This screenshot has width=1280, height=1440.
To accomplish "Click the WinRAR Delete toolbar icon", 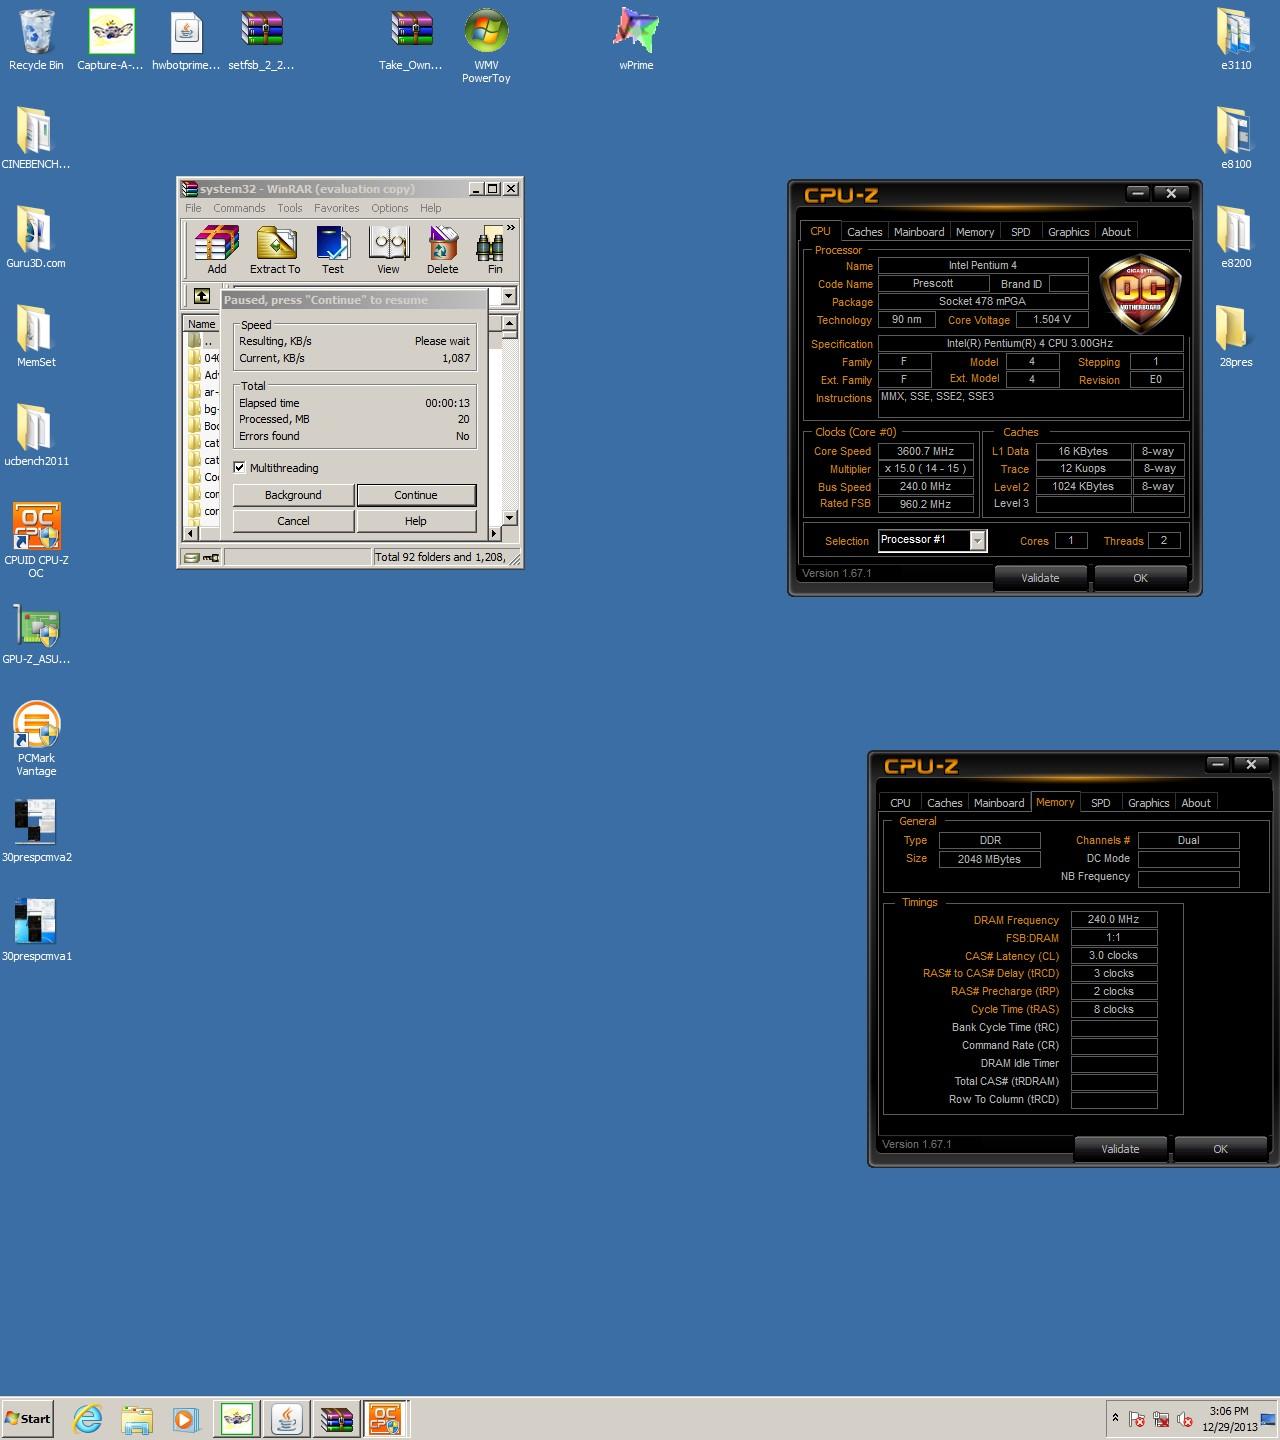I will click(x=443, y=249).
